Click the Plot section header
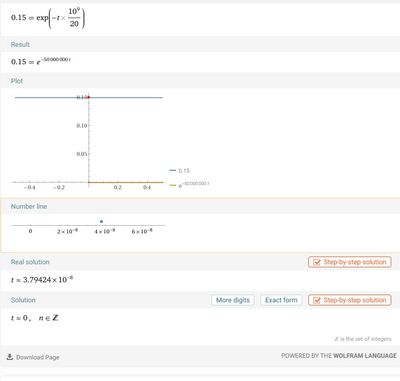 (x=17, y=81)
